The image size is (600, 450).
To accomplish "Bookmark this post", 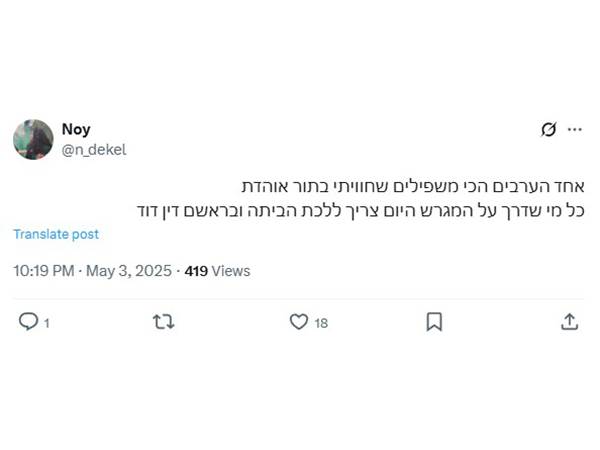I will tap(434, 322).
